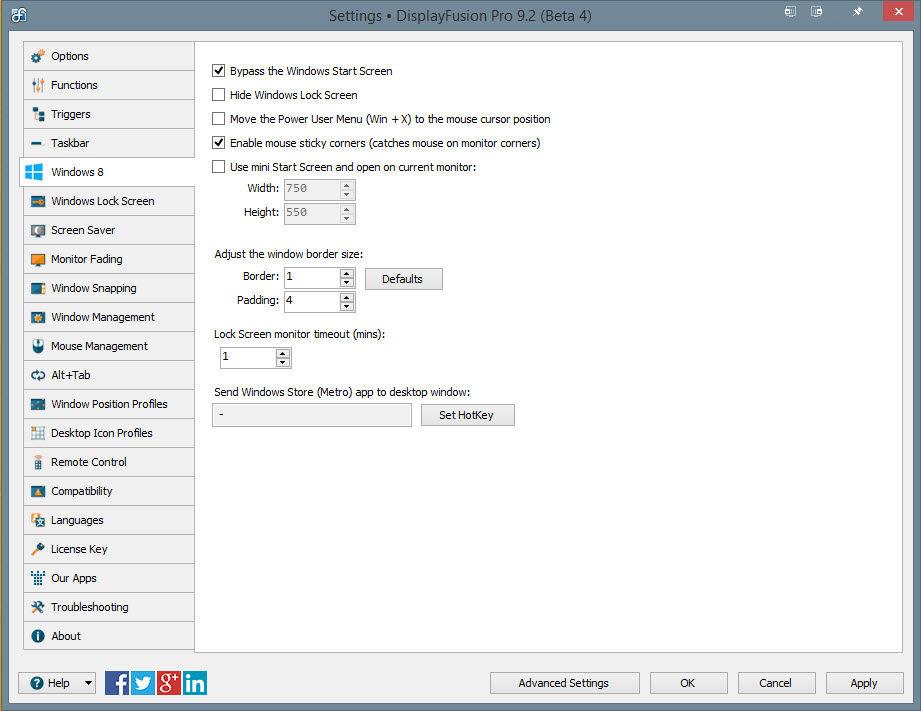Image resolution: width=921 pixels, height=711 pixels.
Task: Click the Apply button
Action: coord(865,683)
